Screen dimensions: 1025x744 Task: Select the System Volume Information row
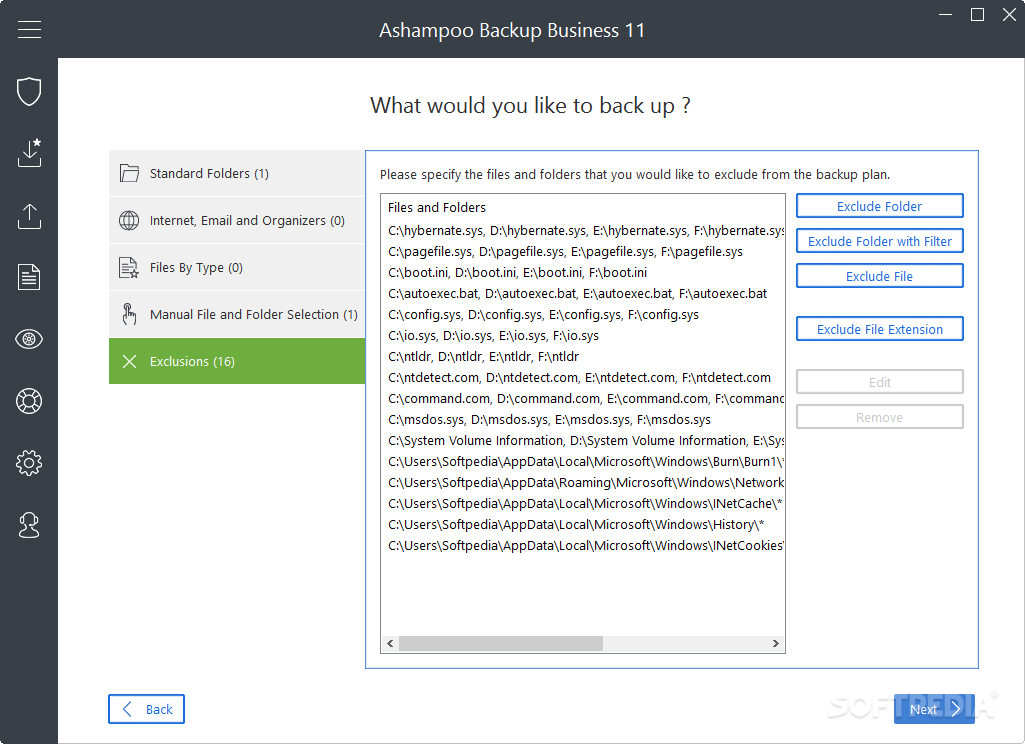tap(582, 441)
